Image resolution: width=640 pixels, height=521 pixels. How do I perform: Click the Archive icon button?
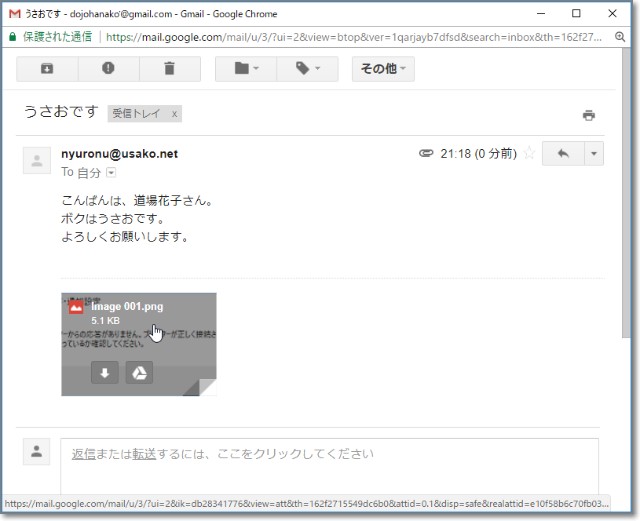click(47, 69)
